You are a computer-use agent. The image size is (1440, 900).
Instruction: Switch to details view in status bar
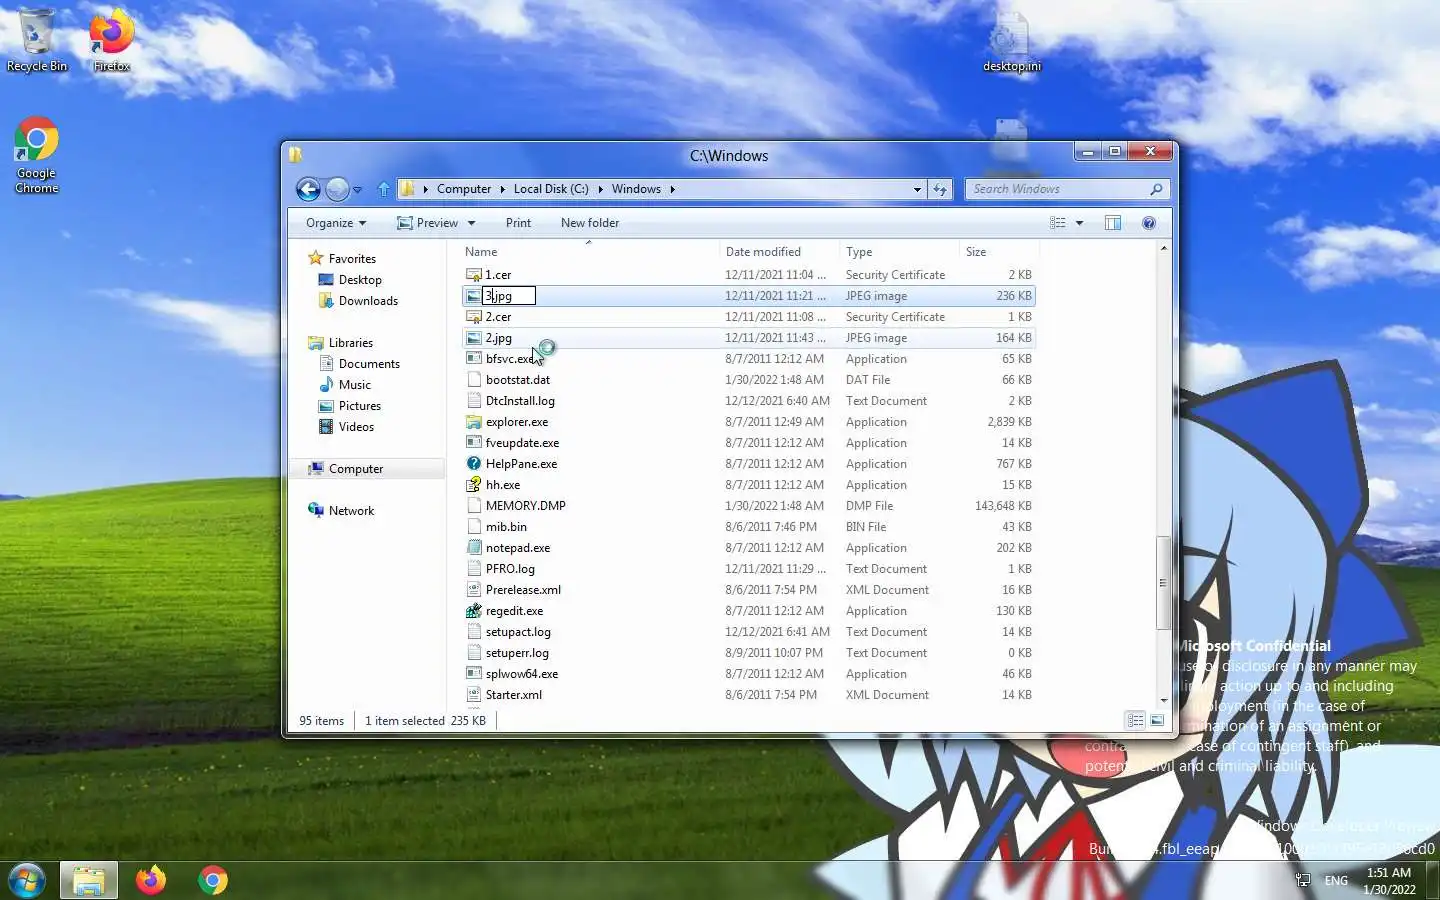point(1135,720)
